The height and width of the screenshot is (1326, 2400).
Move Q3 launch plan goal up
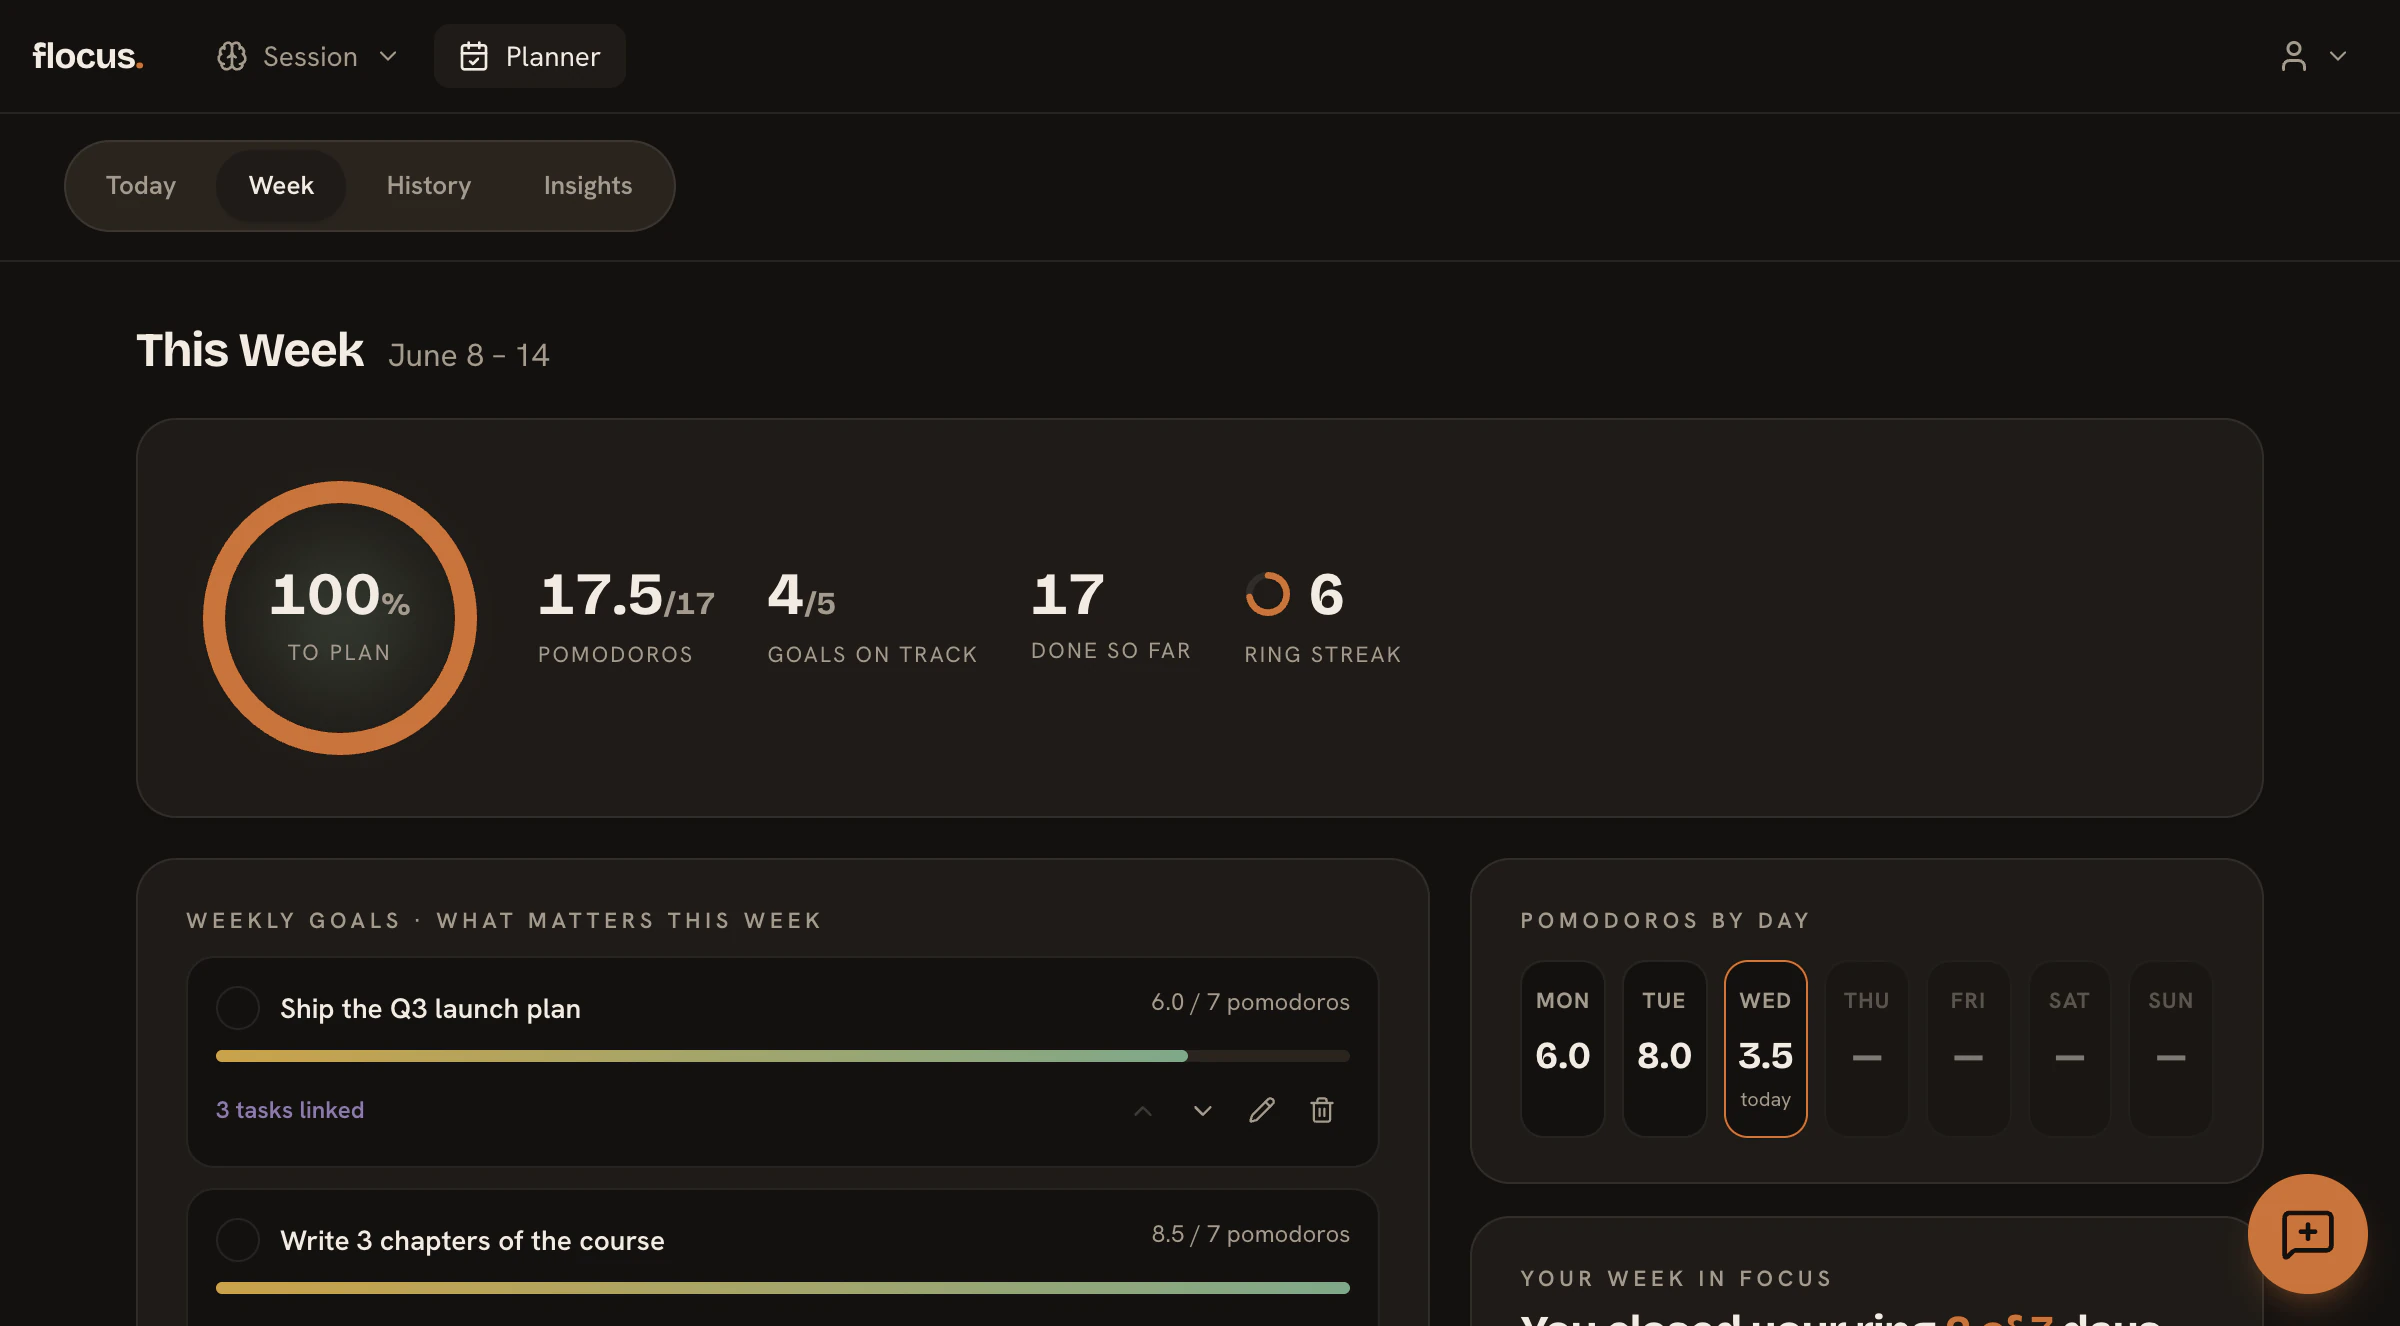pyautogui.click(x=1143, y=1110)
